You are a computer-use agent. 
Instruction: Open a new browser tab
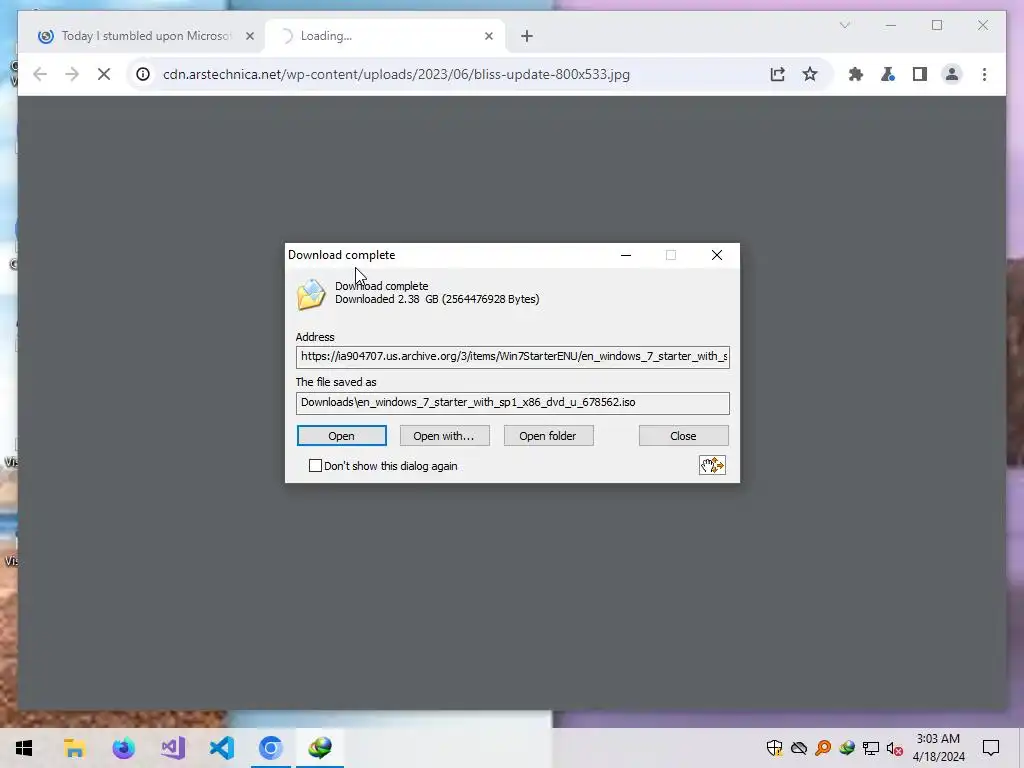527,36
